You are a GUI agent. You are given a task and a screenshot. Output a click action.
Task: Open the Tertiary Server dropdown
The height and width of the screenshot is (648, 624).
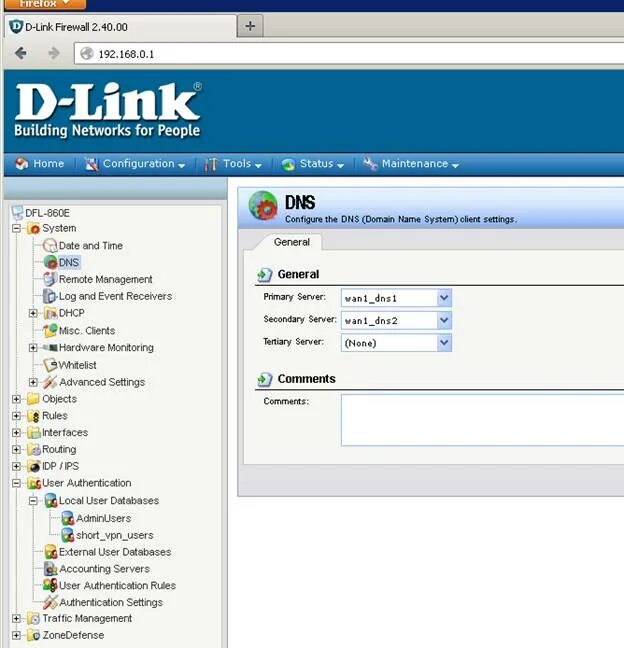point(444,343)
